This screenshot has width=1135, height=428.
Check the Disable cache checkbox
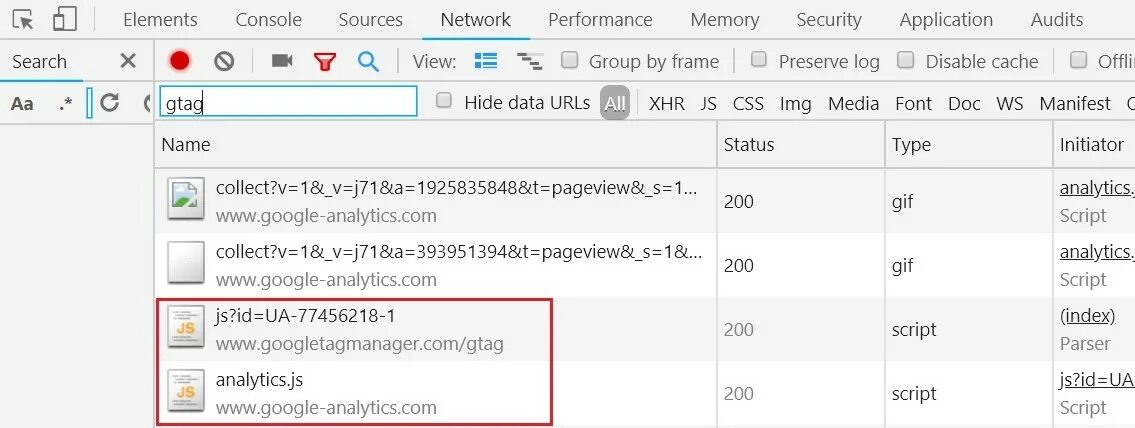pos(906,60)
